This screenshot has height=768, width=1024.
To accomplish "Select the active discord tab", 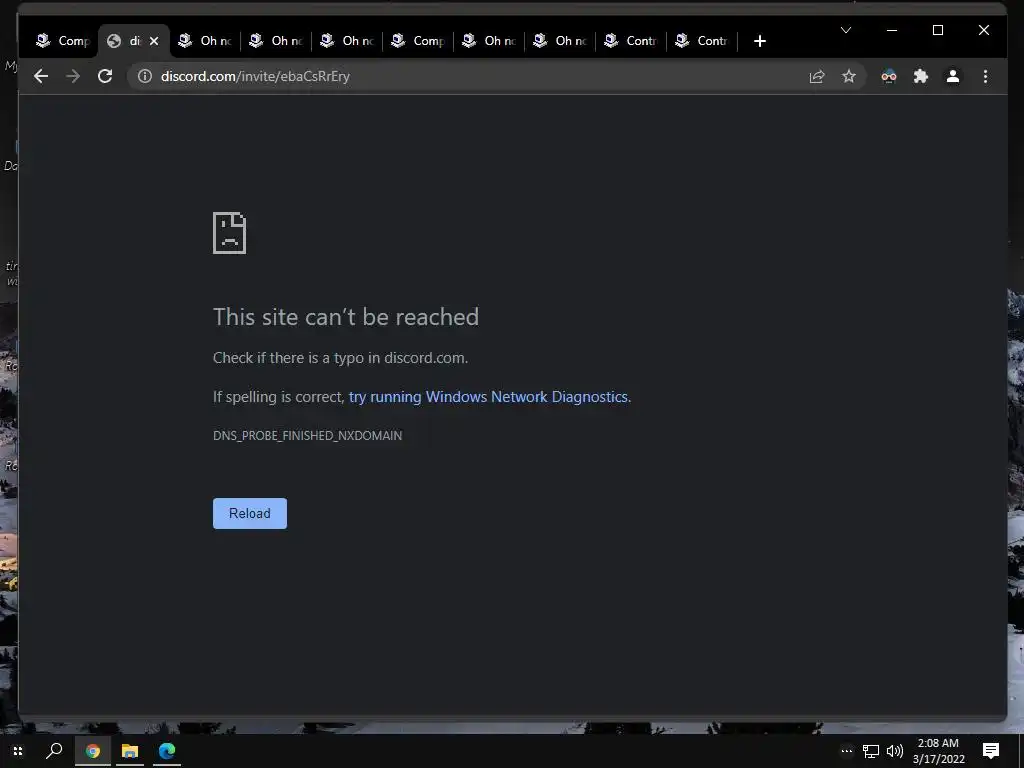I will coord(134,41).
